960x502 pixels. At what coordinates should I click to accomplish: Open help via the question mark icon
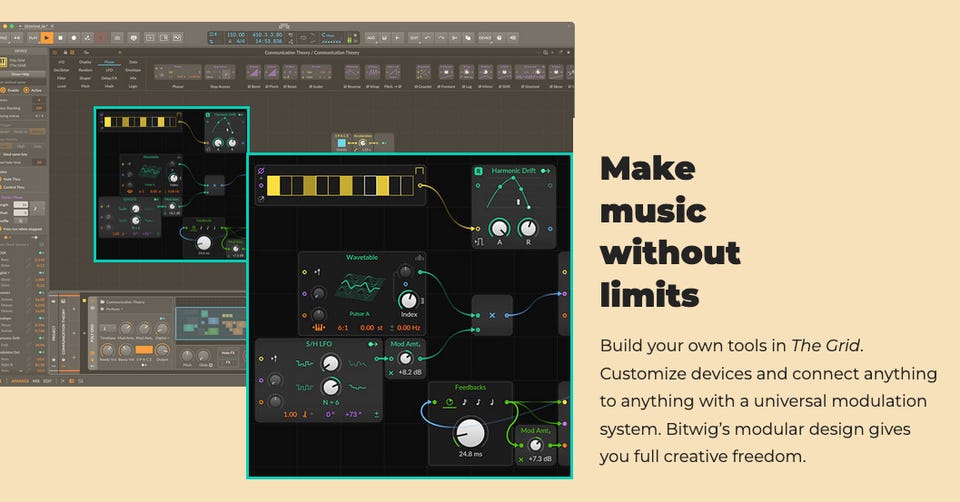tap(500, 37)
